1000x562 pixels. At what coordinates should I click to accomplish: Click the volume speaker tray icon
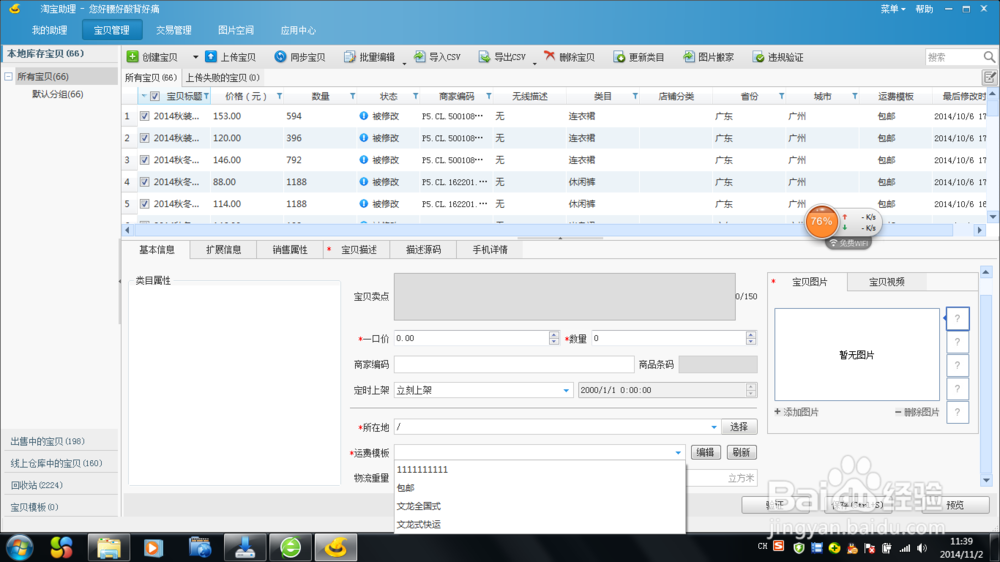tap(922, 548)
